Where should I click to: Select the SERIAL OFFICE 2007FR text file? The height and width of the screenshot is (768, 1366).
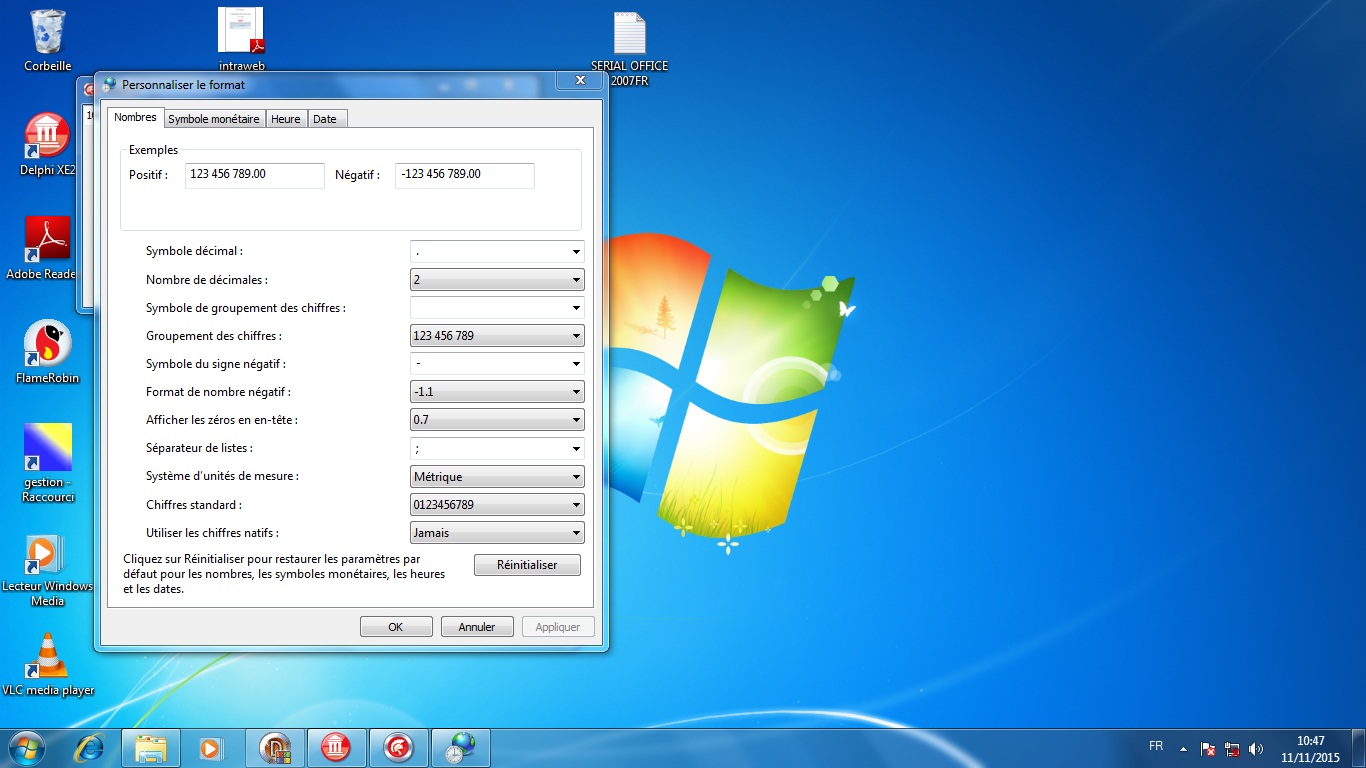(x=629, y=48)
